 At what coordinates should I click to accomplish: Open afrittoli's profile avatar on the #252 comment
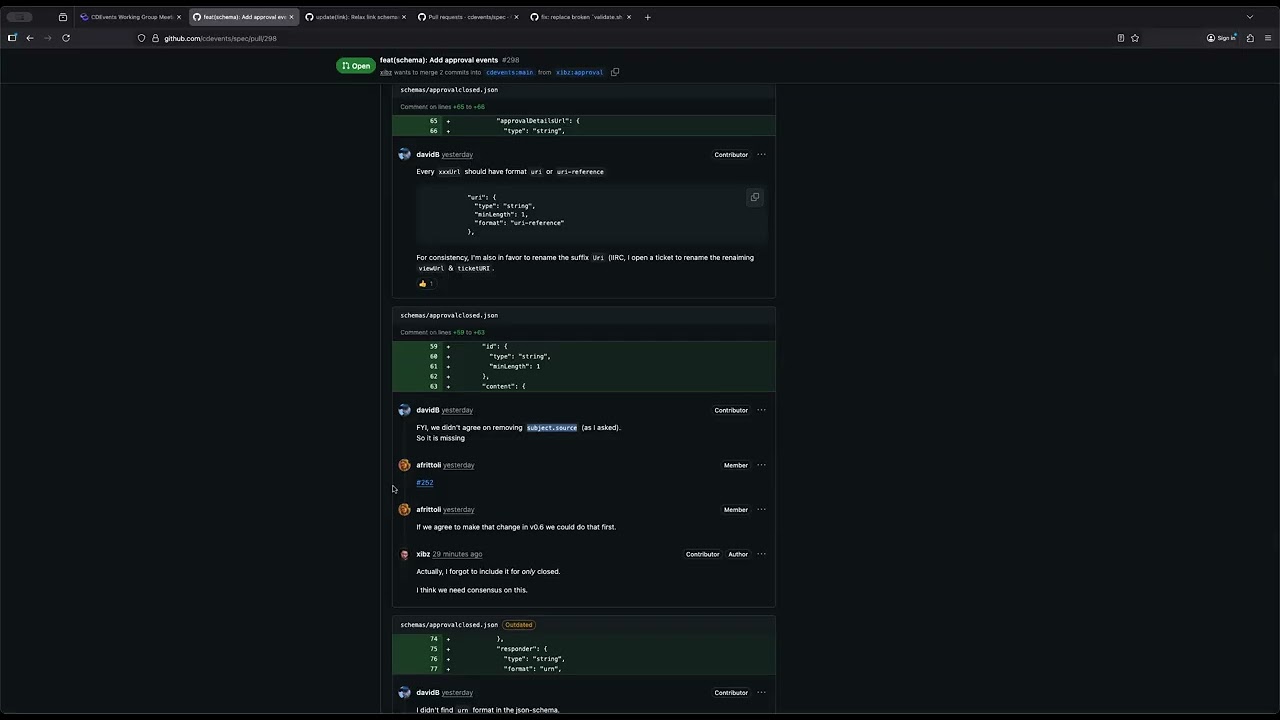(x=404, y=465)
